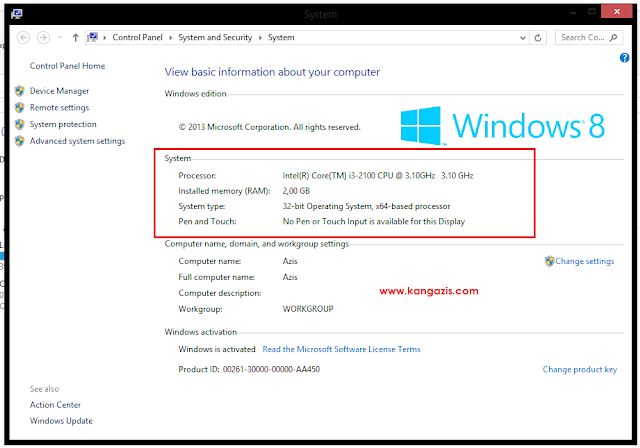Open Help with blue question mark
Screen dimensions: 640x448
624,58
